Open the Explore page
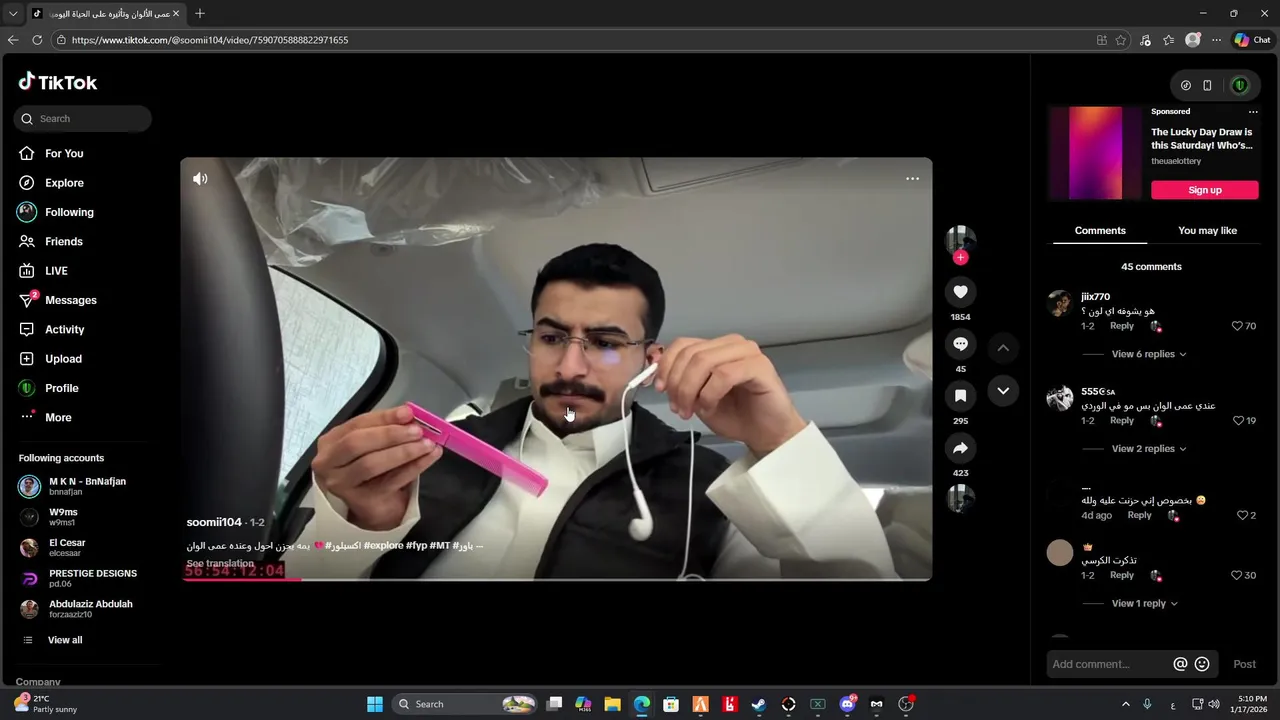 coord(64,183)
